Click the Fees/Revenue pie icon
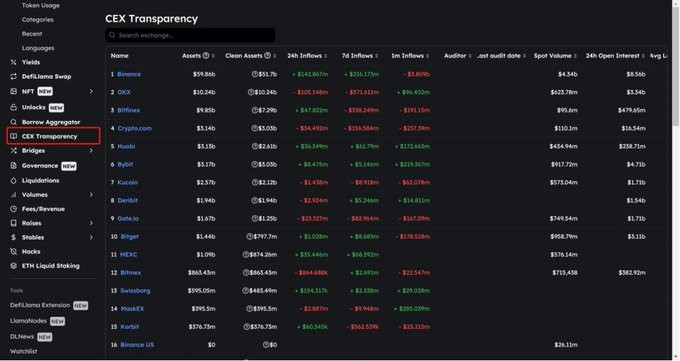Screen dimensions: 680x361 pyautogui.click(x=13, y=209)
